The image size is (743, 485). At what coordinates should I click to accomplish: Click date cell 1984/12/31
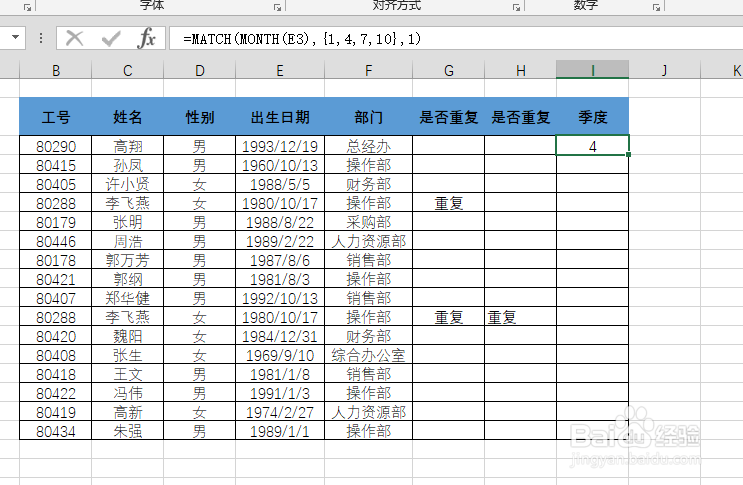pyautogui.click(x=280, y=336)
